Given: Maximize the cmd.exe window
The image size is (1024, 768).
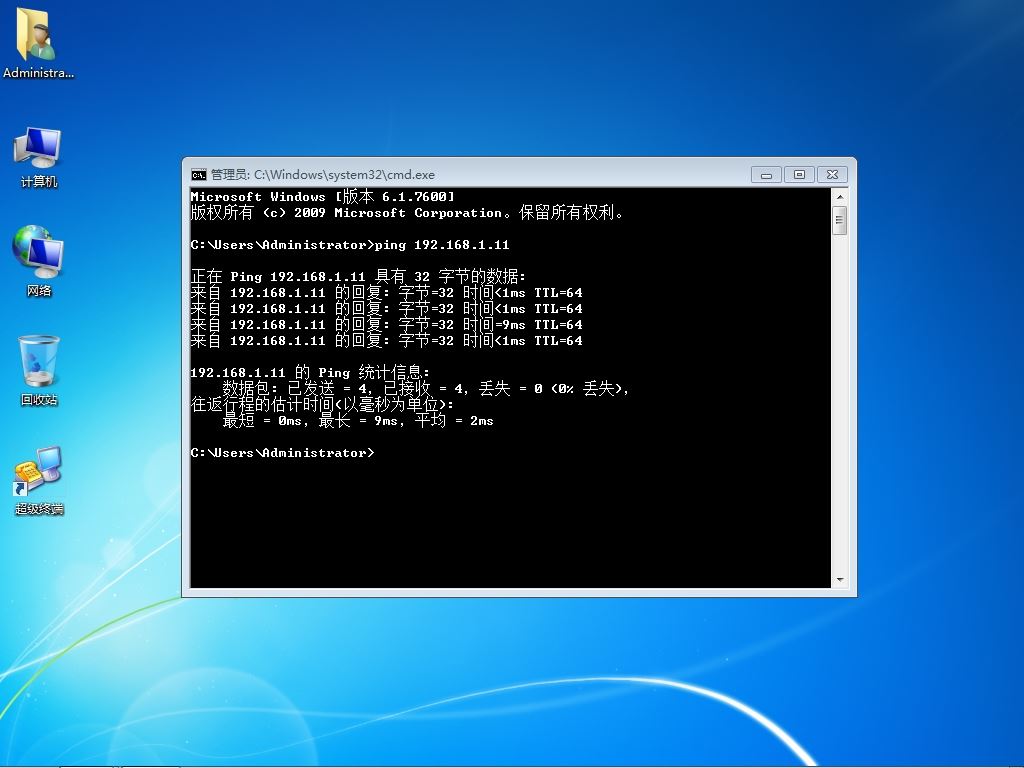Looking at the screenshot, I should [799, 174].
